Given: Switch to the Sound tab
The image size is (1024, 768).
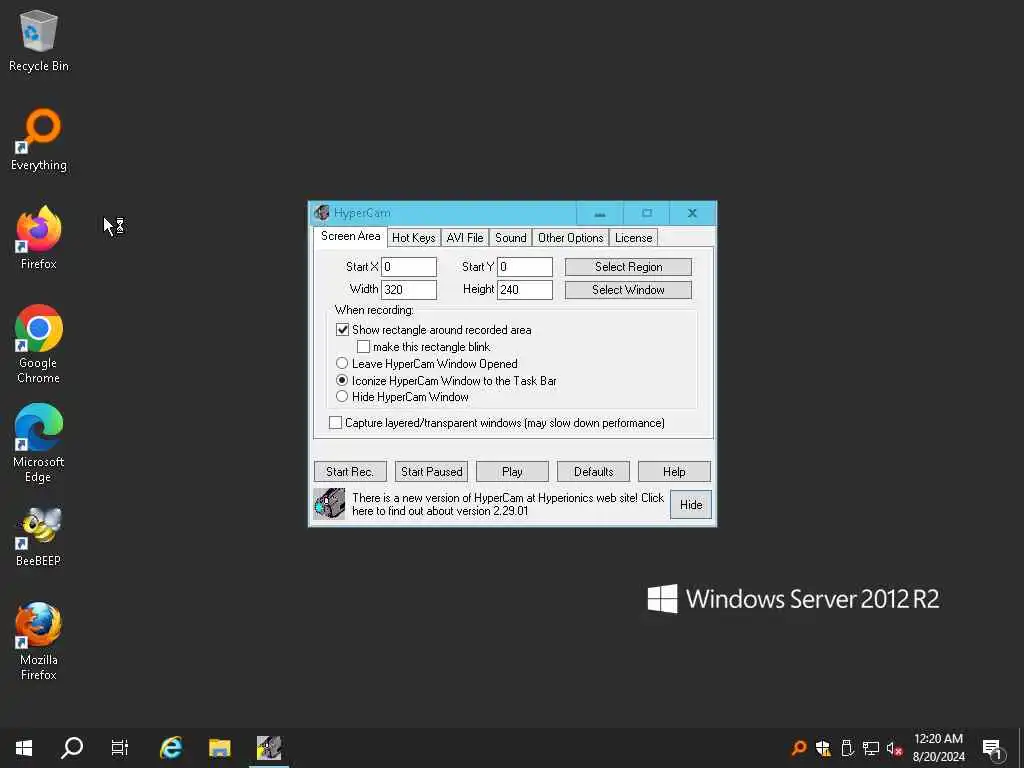Looking at the screenshot, I should click(511, 238).
